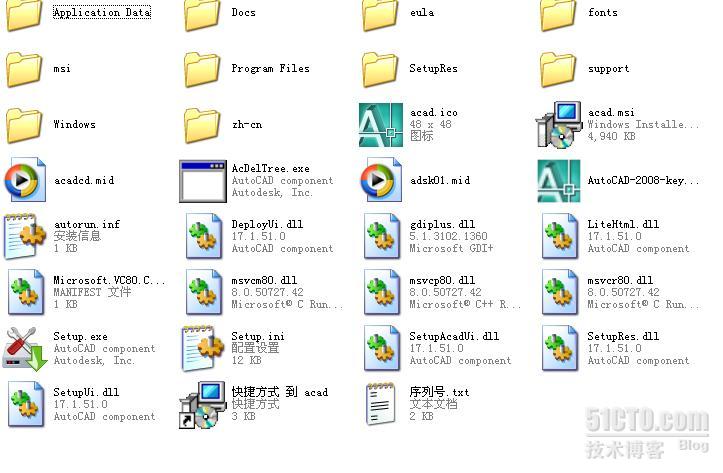Image resolution: width=723 pixels, height=473 pixels.
Task: Click the file name "SetupRes.dll"
Action: pos(623,336)
